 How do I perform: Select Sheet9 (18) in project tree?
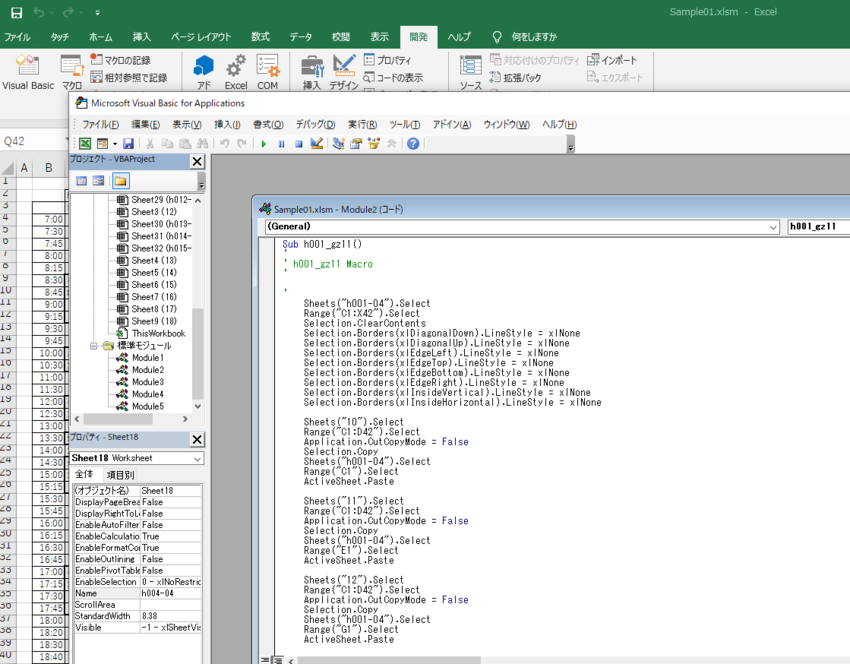click(154, 321)
